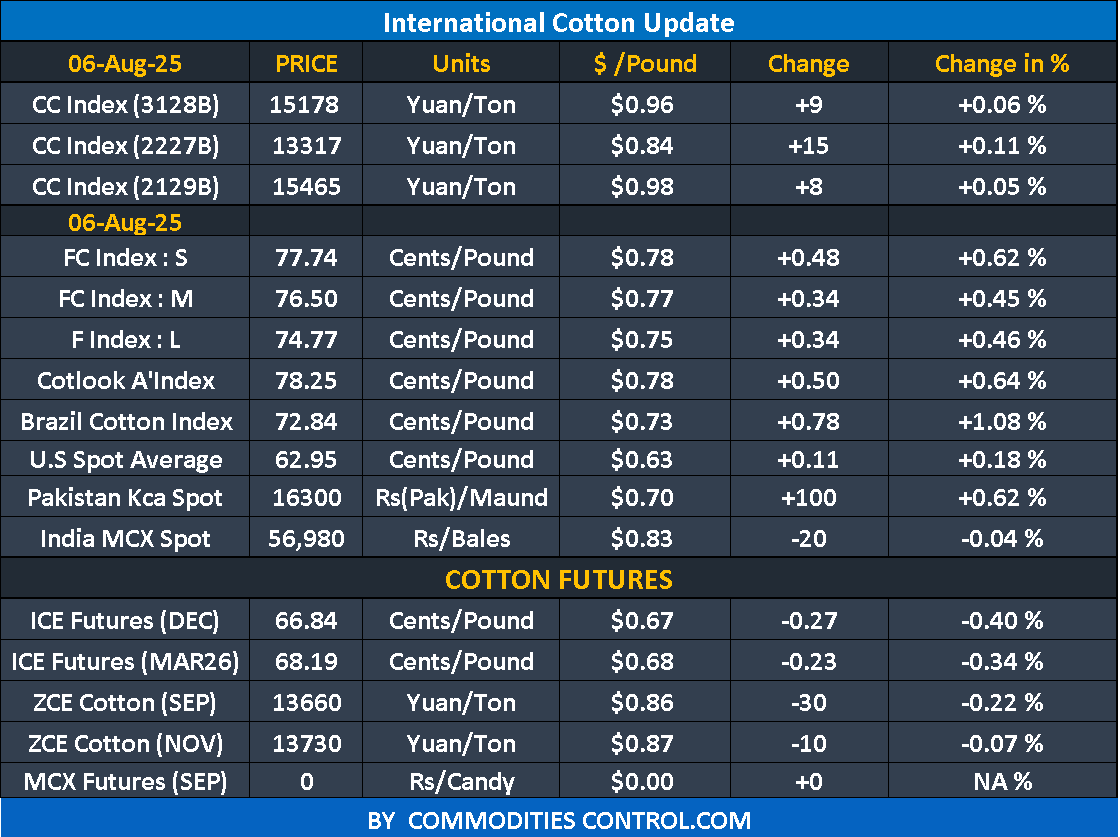The width and height of the screenshot is (1120, 837).
Task: Click the India MCX Spot price 56,980
Action: 306,539
